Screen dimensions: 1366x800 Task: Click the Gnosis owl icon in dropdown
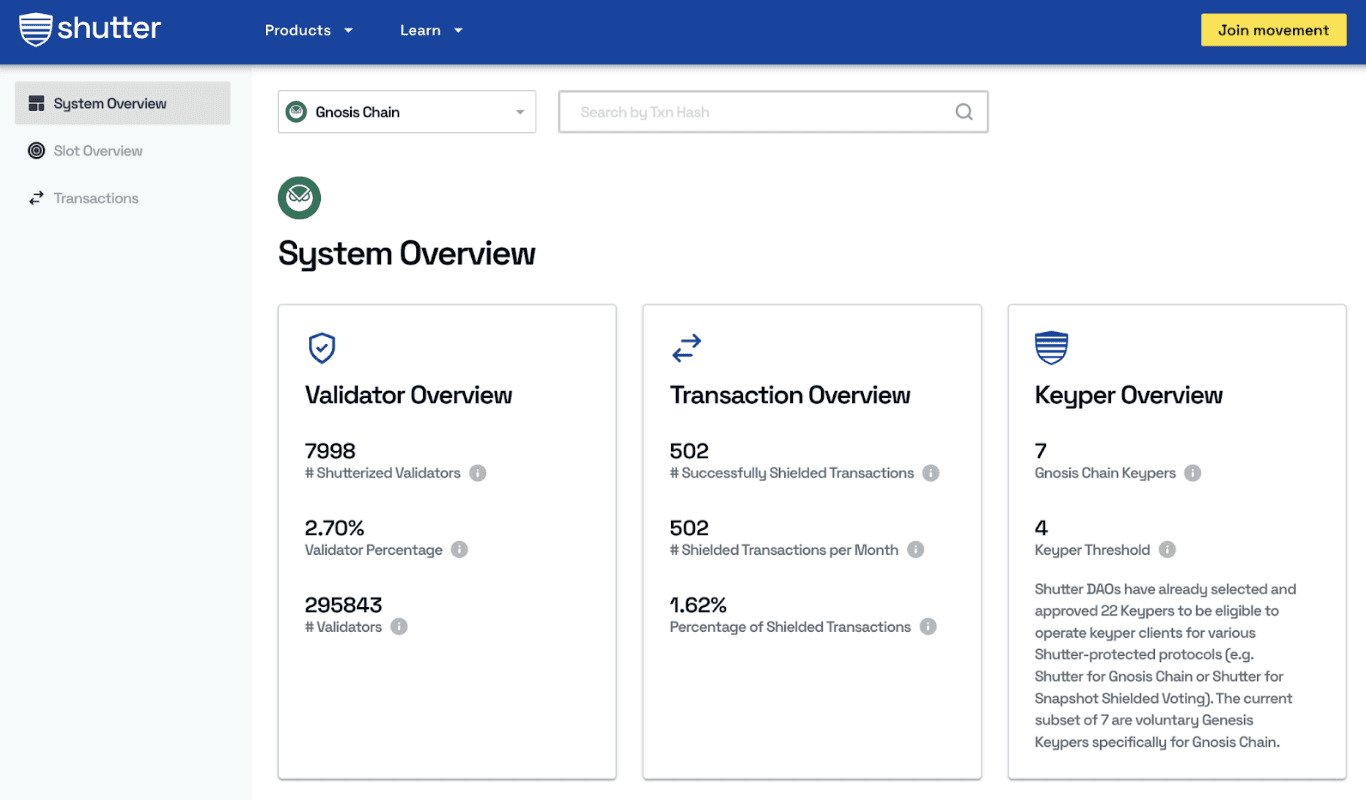(296, 112)
